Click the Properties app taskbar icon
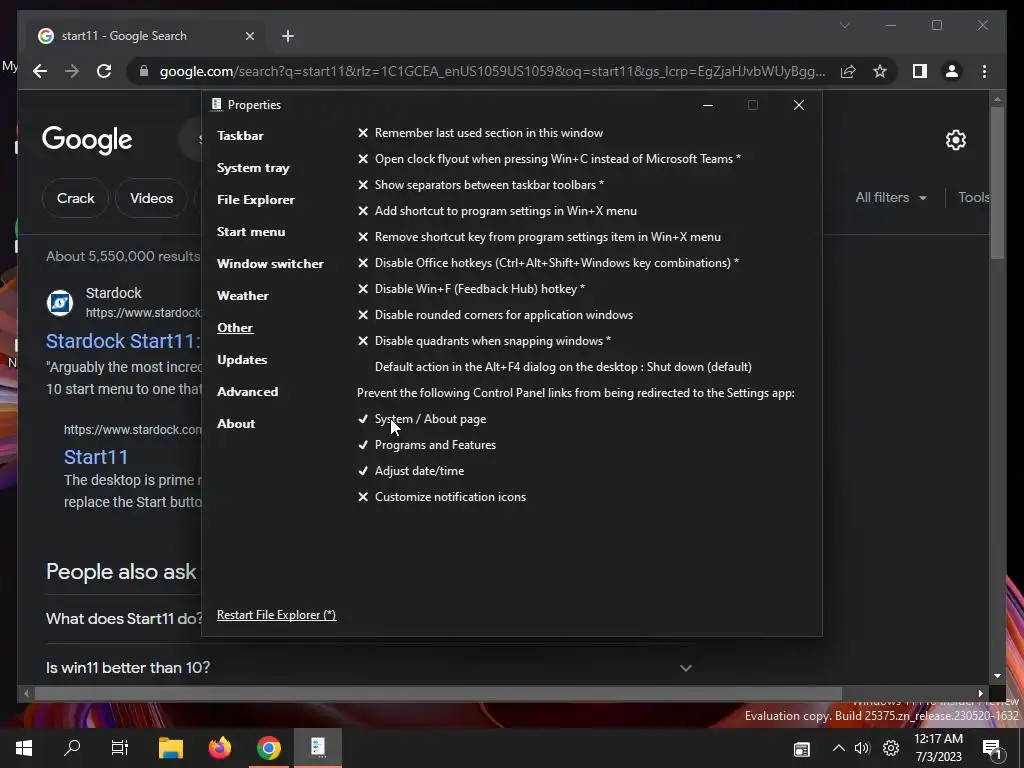The width and height of the screenshot is (1024, 768). (x=318, y=748)
